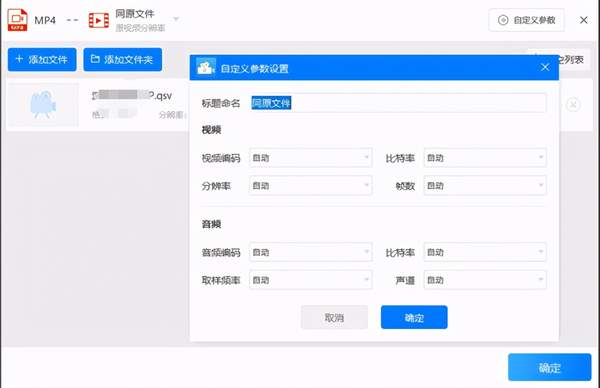
Task: Expand the 同原文件 output preset dropdown
Action: click(176, 19)
